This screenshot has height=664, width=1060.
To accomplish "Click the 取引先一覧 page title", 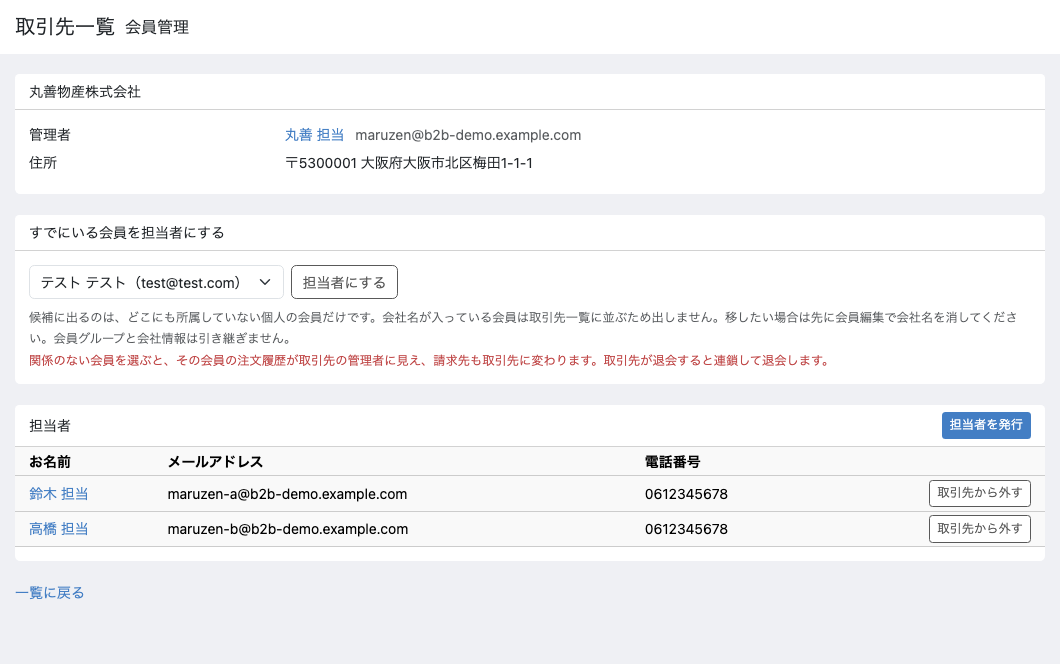I will coord(65,26).
